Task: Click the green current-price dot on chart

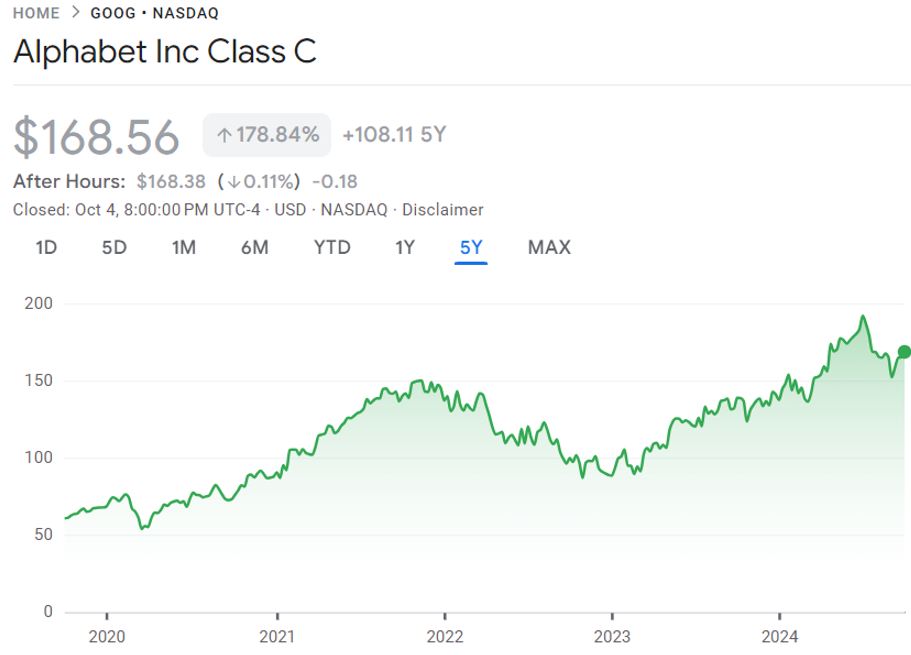Action: (904, 351)
